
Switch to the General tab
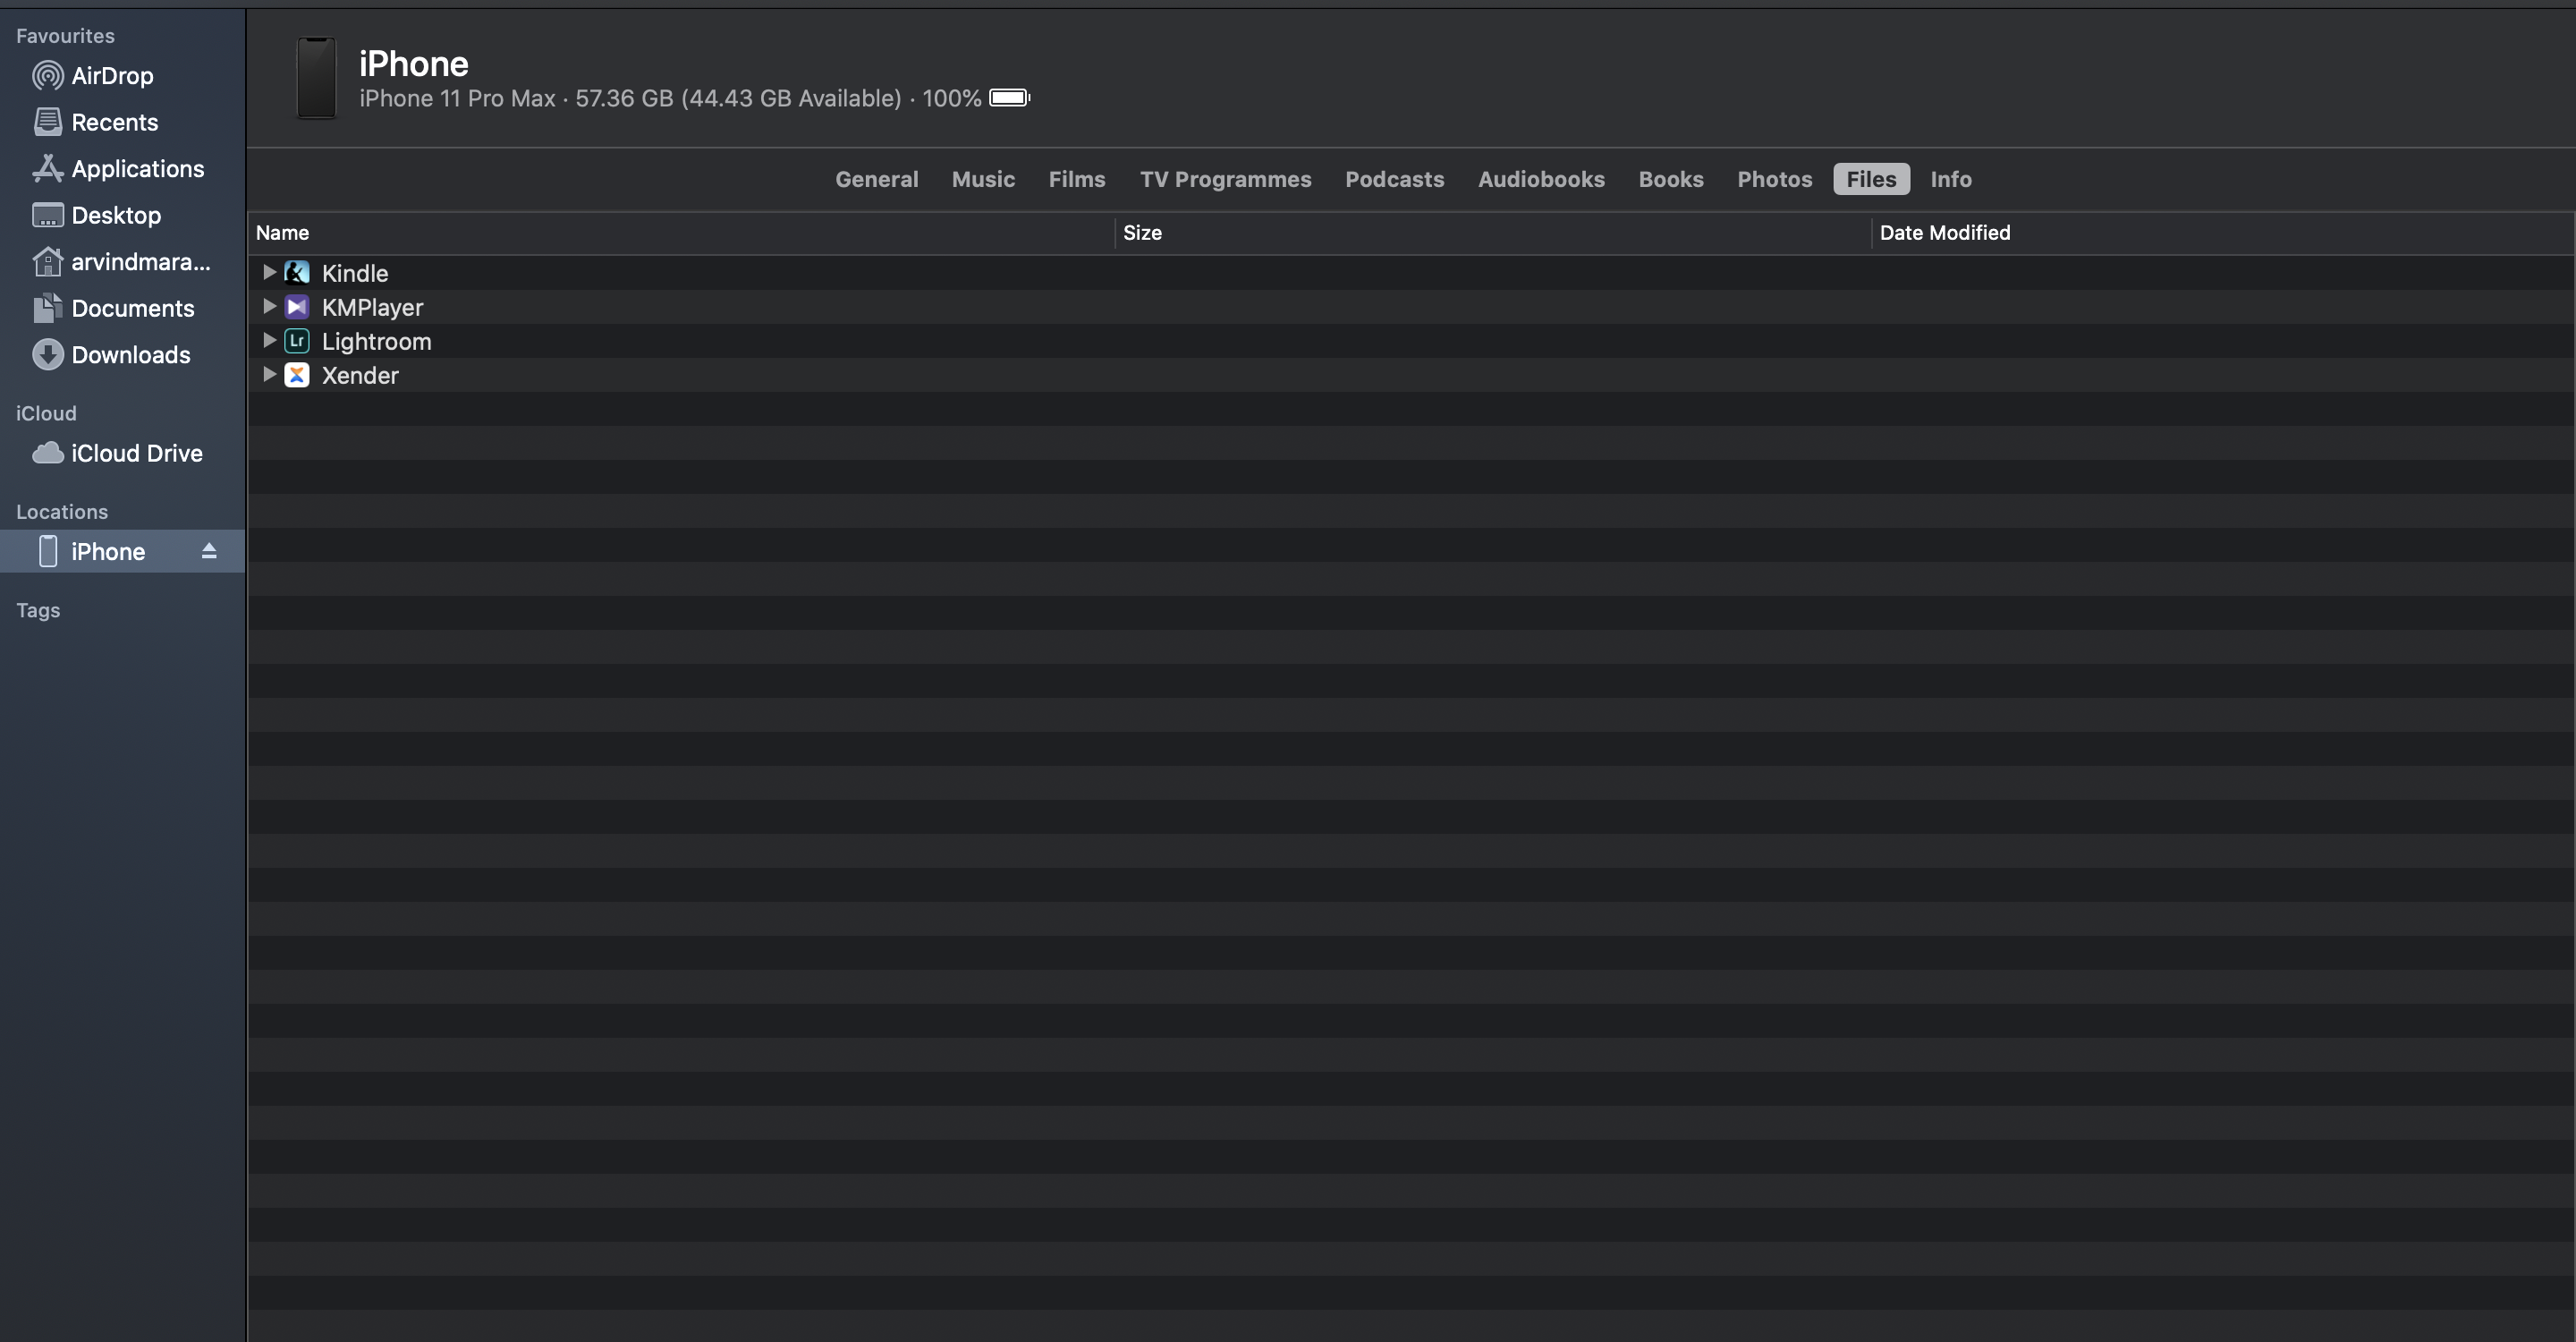point(877,179)
